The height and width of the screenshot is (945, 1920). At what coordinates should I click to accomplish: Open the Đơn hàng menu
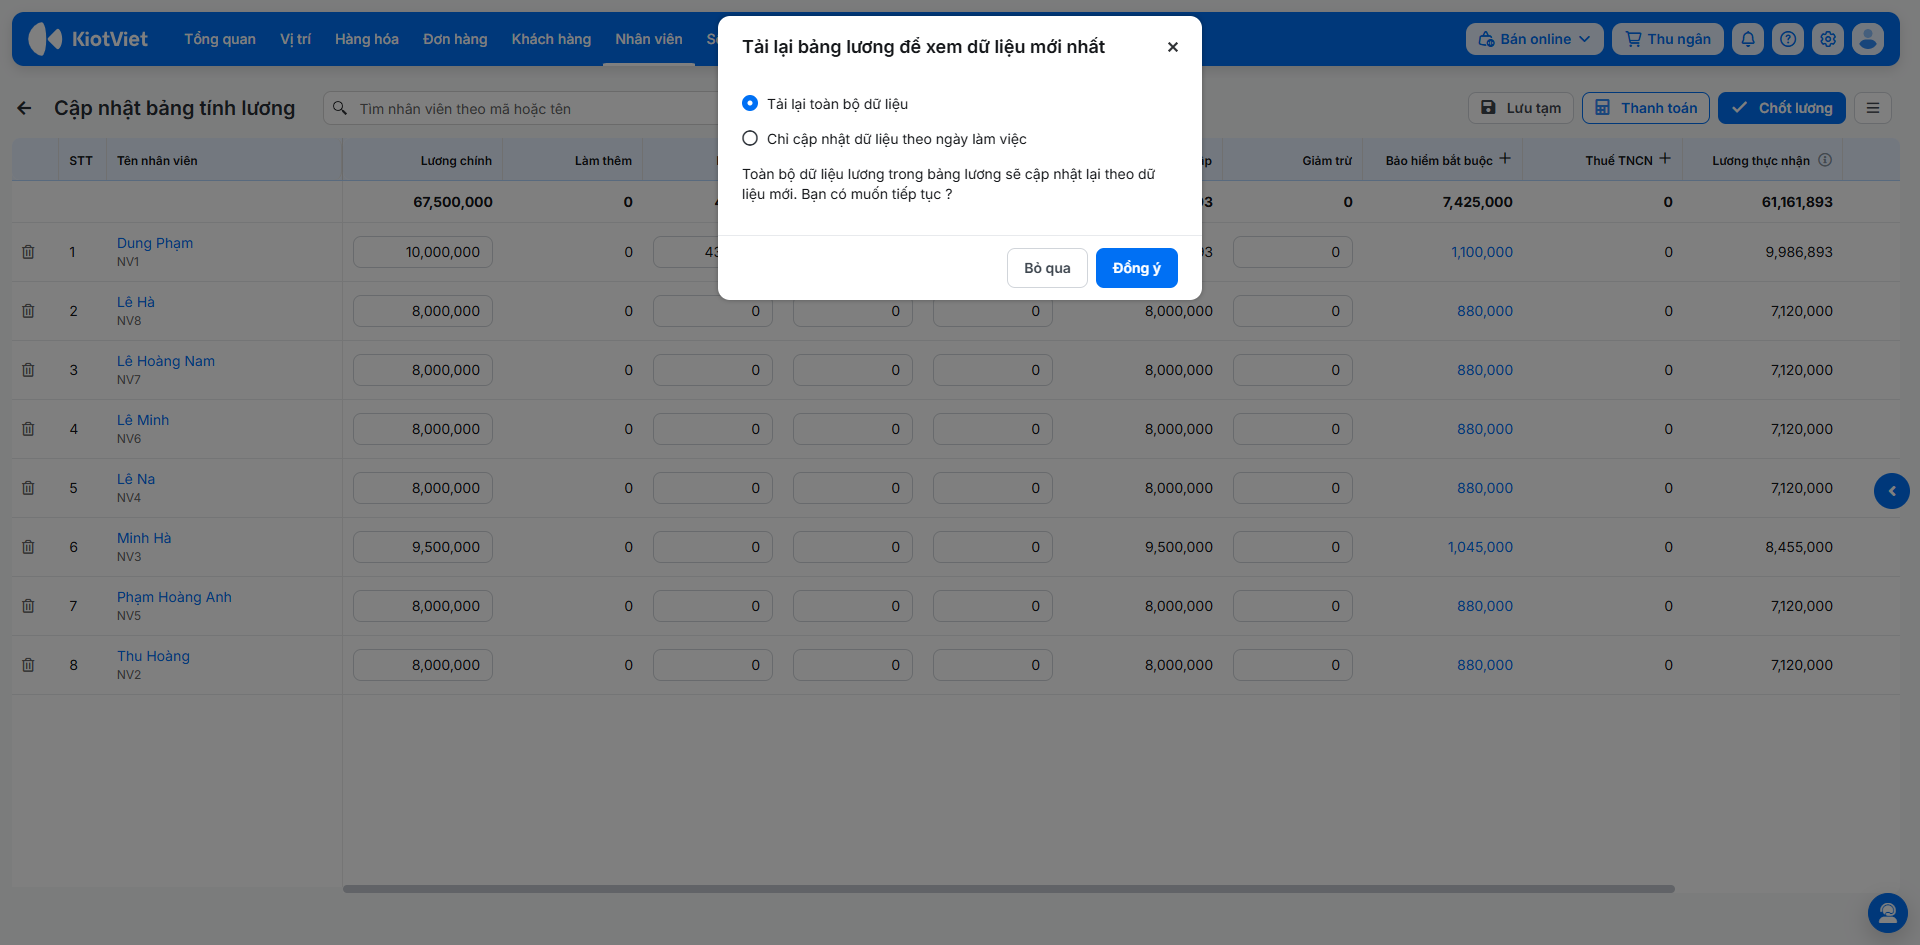coord(455,39)
